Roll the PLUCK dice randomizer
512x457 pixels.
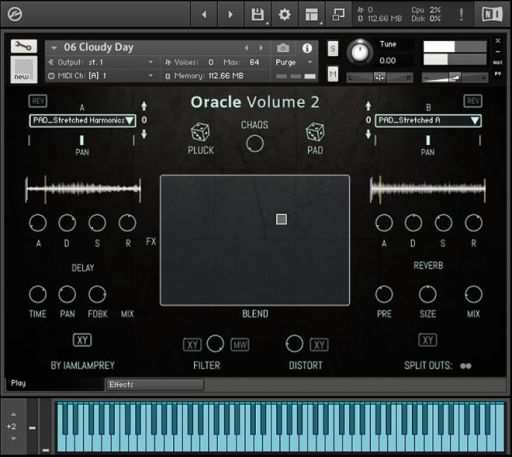tap(200, 131)
